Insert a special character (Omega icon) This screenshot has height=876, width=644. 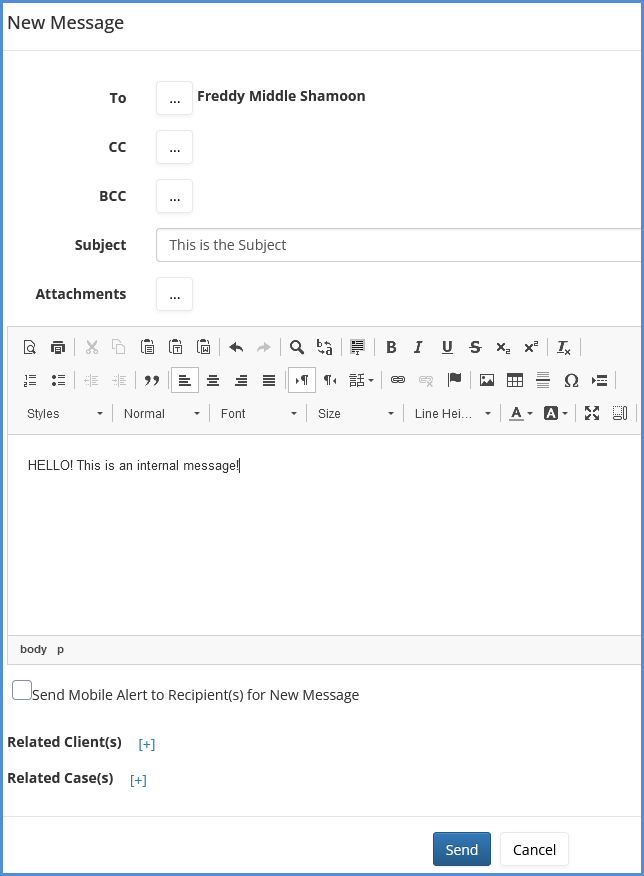coord(571,380)
